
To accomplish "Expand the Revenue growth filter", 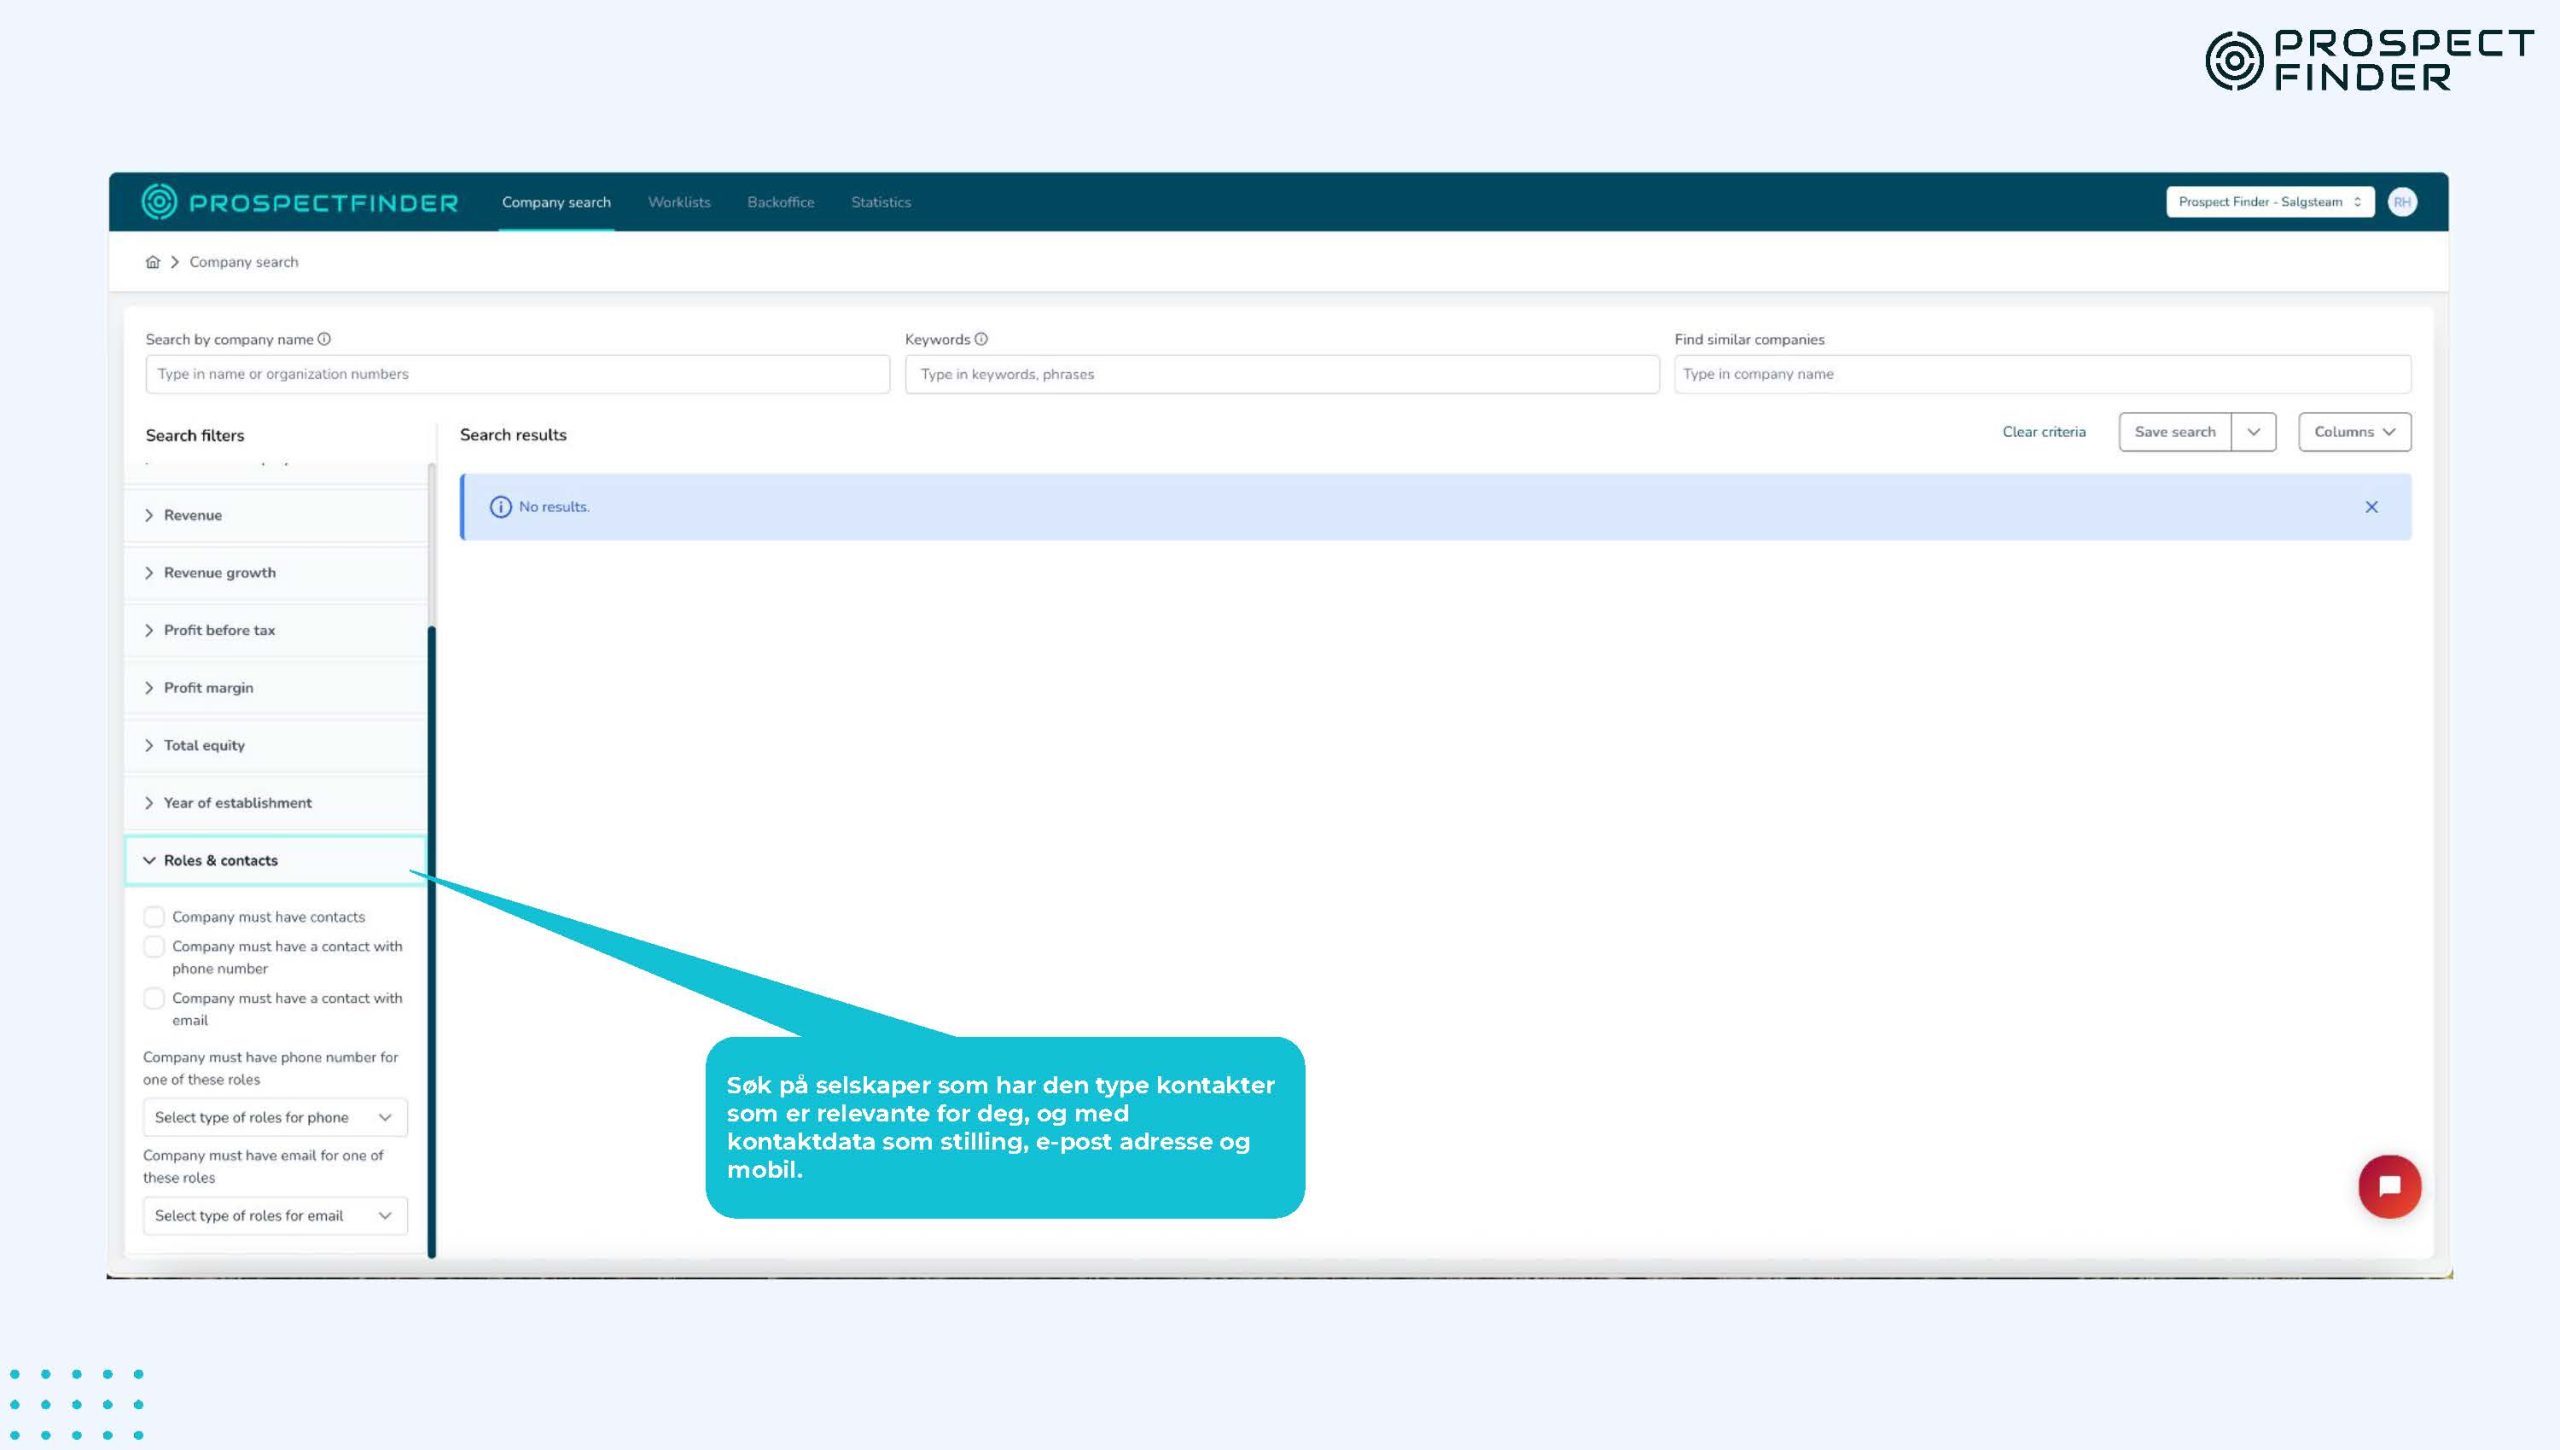I will (220, 573).
